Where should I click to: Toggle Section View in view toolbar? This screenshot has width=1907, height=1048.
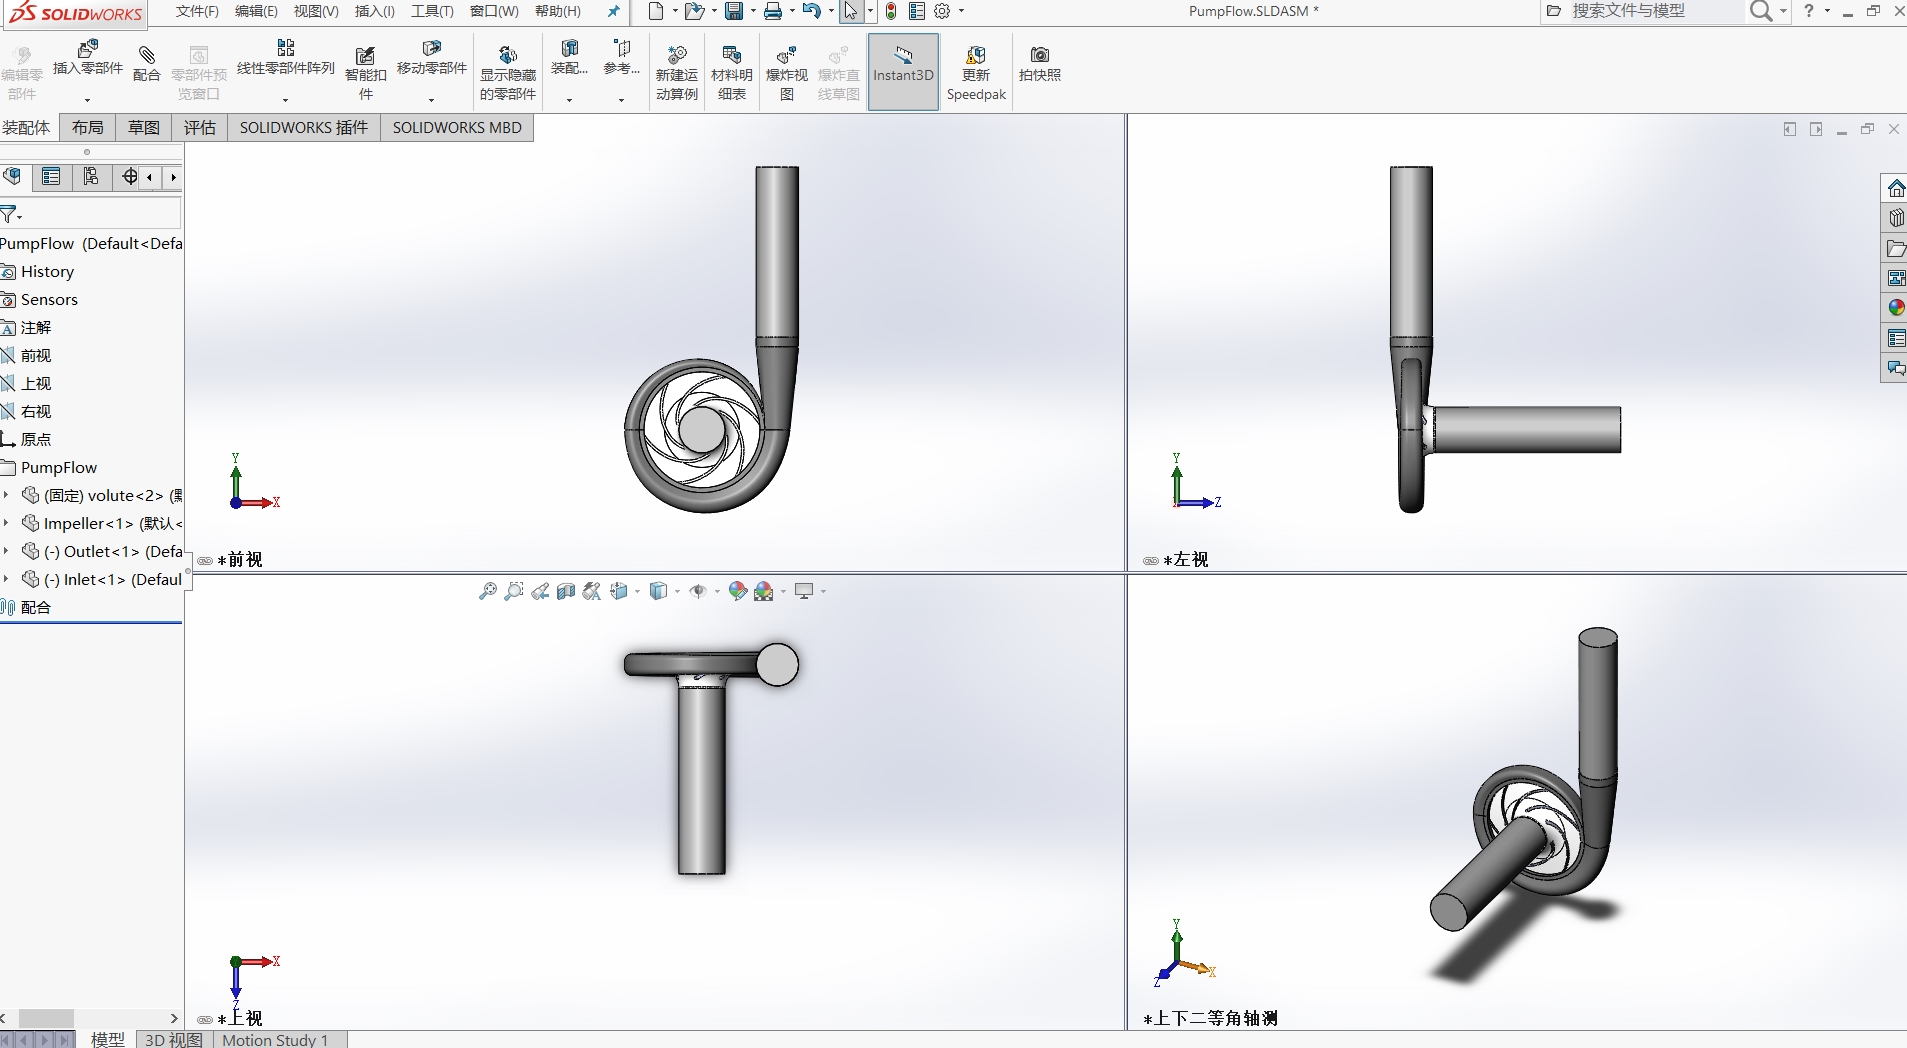(566, 591)
